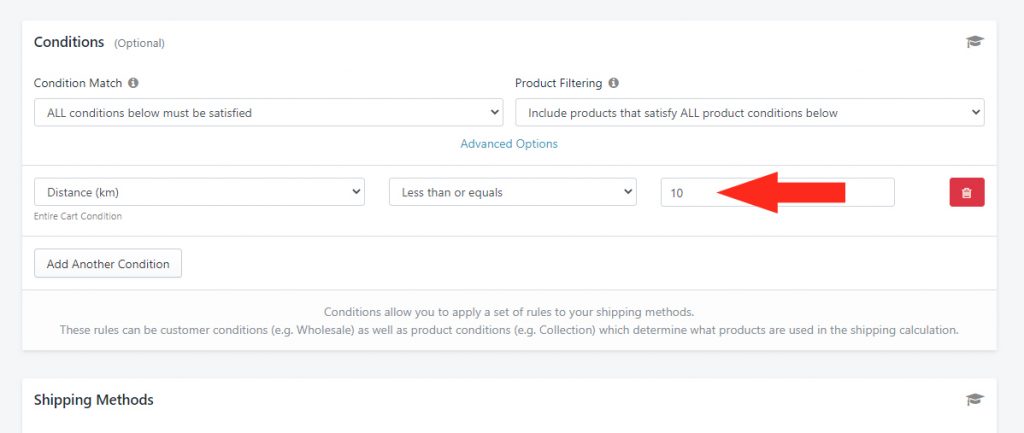1024x433 pixels.
Task: Click the Advanced Options link
Action: click(x=509, y=144)
